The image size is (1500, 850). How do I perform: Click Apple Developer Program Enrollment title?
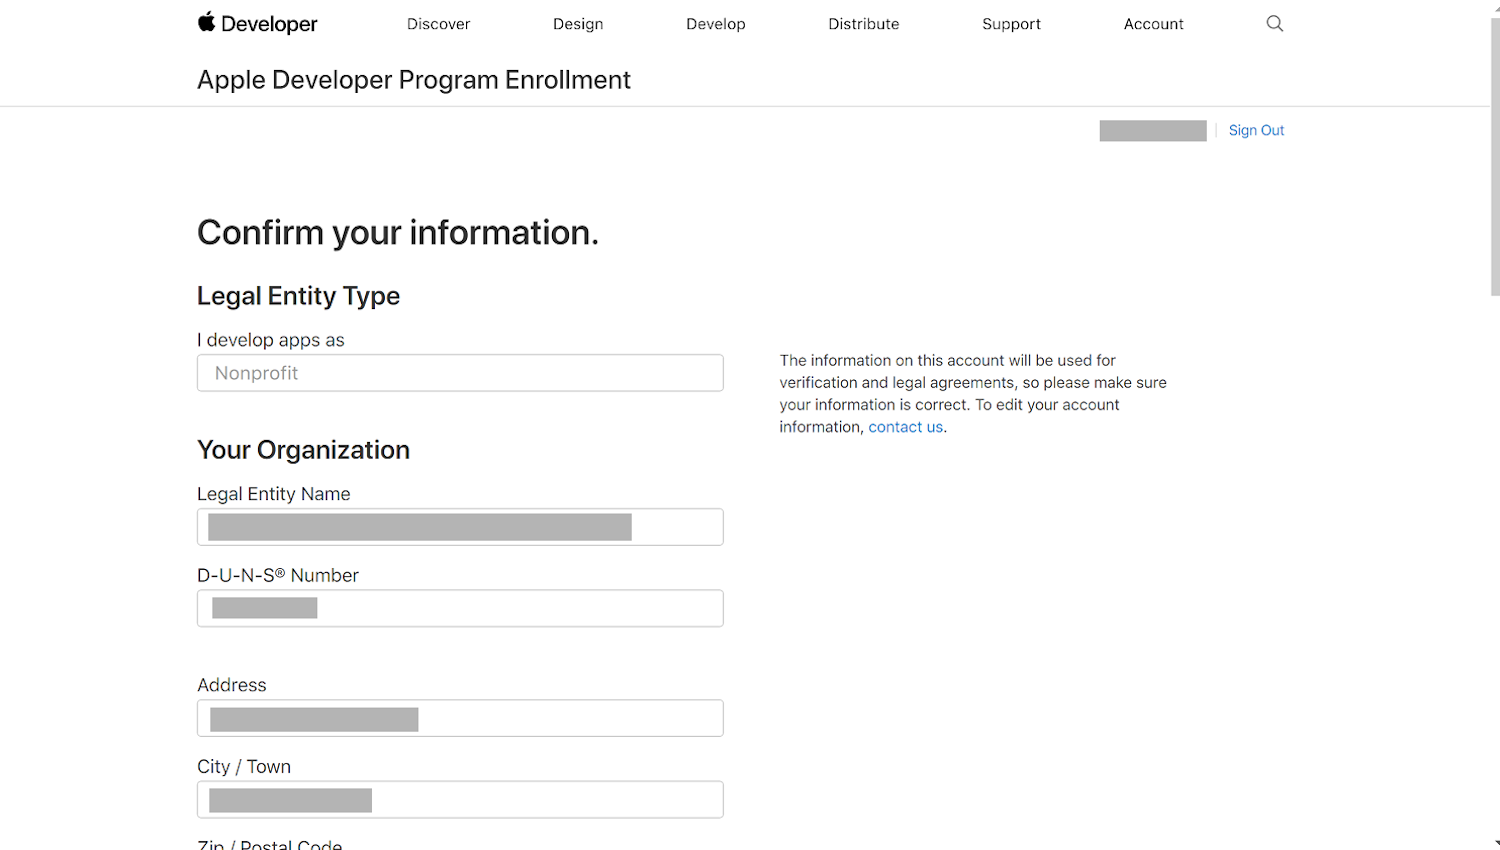click(414, 80)
